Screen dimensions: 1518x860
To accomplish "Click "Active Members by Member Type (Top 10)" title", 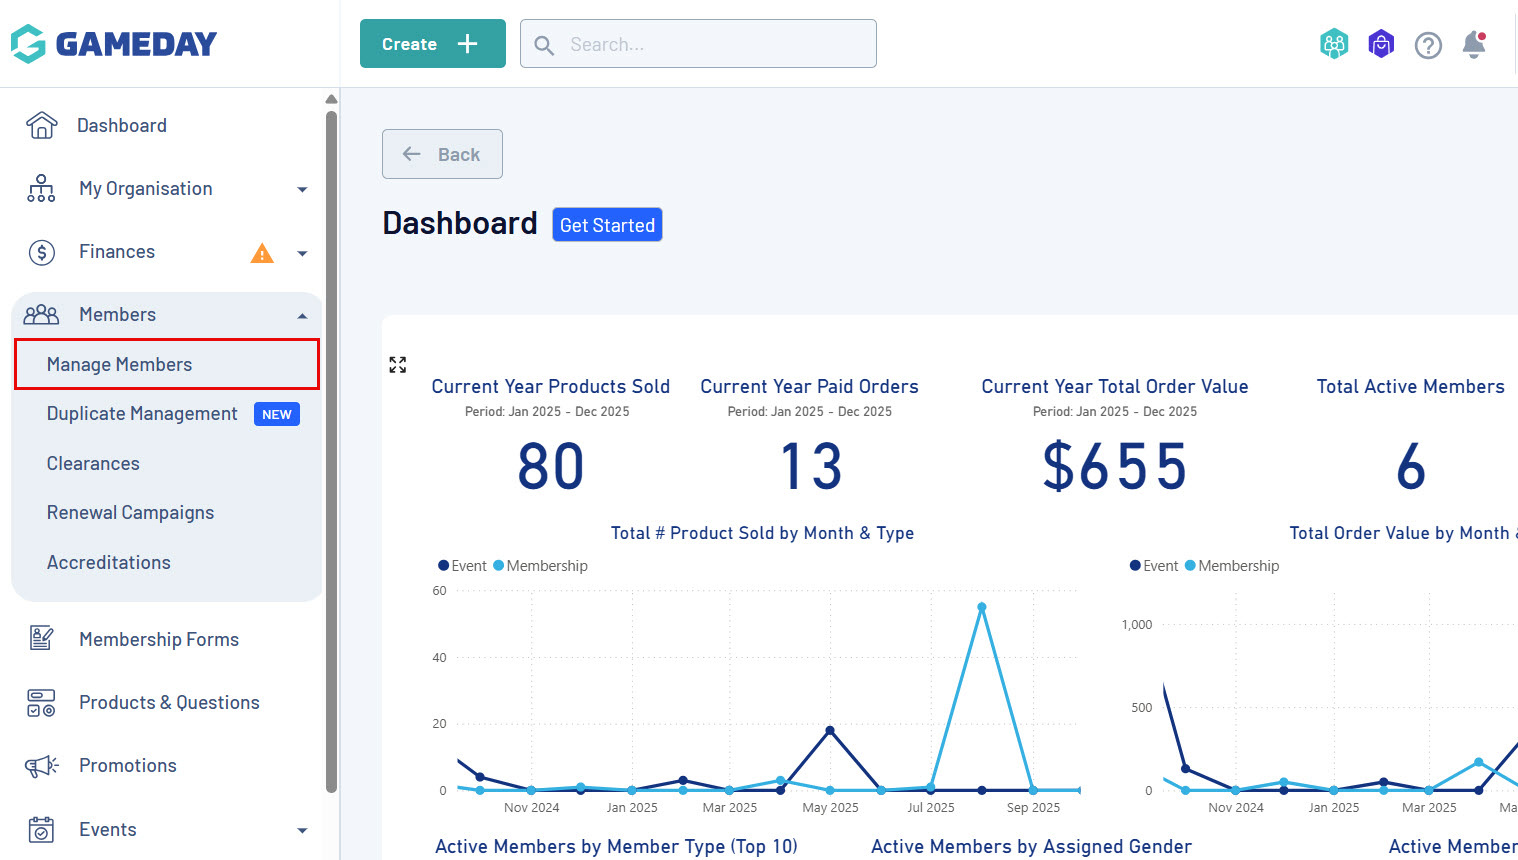I will (x=616, y=847).
